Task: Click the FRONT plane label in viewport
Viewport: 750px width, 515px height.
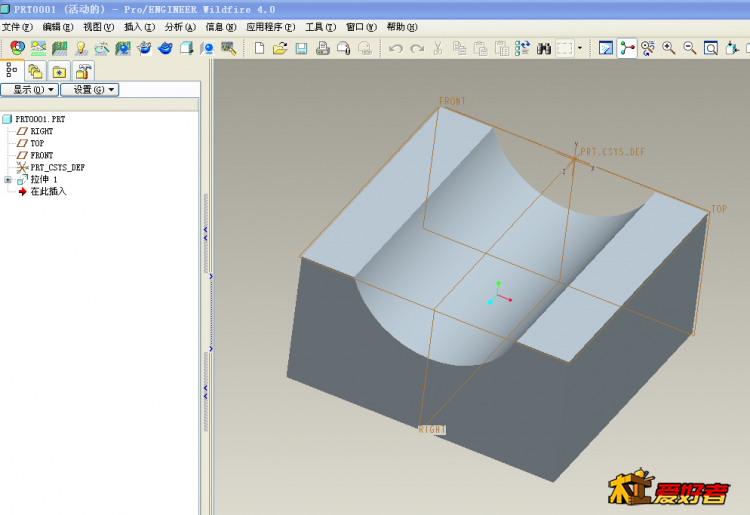Action: [x=452, y=101]
